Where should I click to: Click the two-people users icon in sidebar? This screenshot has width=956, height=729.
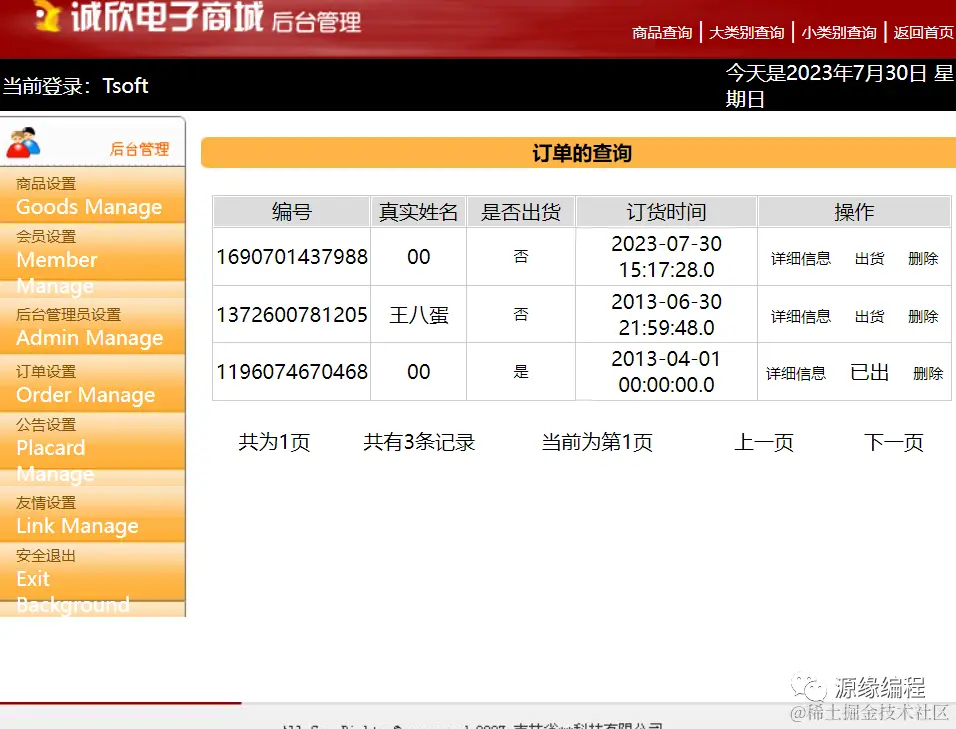23,143
